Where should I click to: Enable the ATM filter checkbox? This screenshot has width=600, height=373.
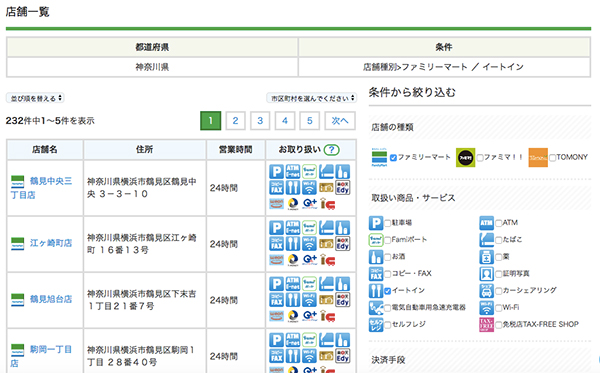coord(498,223)
